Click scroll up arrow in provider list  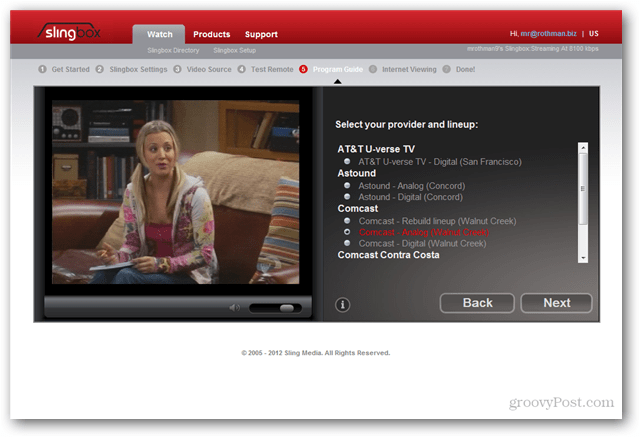click(x=583, y=147)
